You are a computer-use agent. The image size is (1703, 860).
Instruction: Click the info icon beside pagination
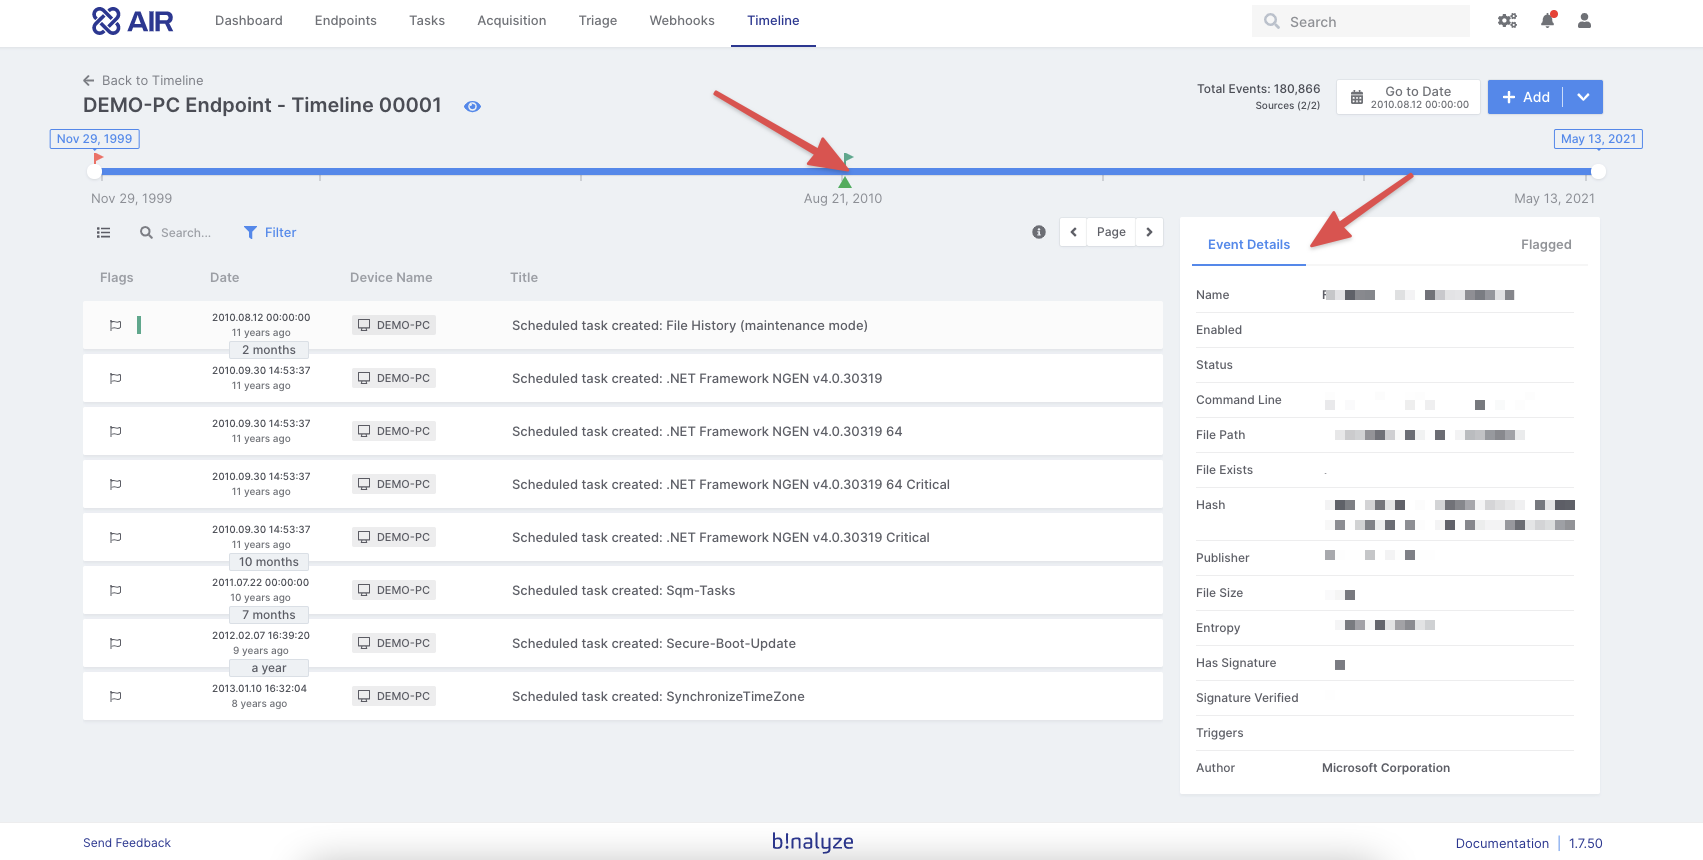click(x=1039, y=232)
